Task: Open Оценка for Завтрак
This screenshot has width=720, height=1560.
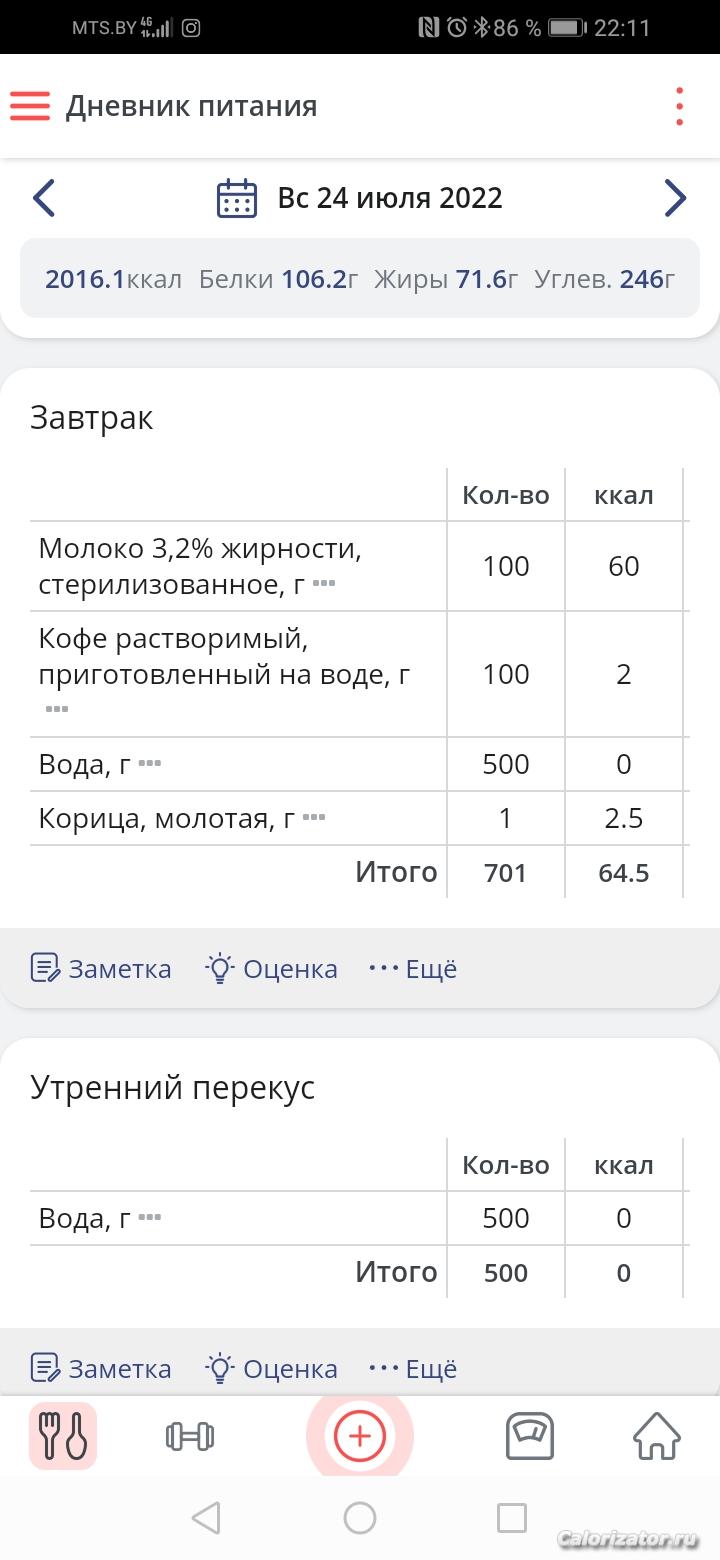Action: (x=271, y=969)
